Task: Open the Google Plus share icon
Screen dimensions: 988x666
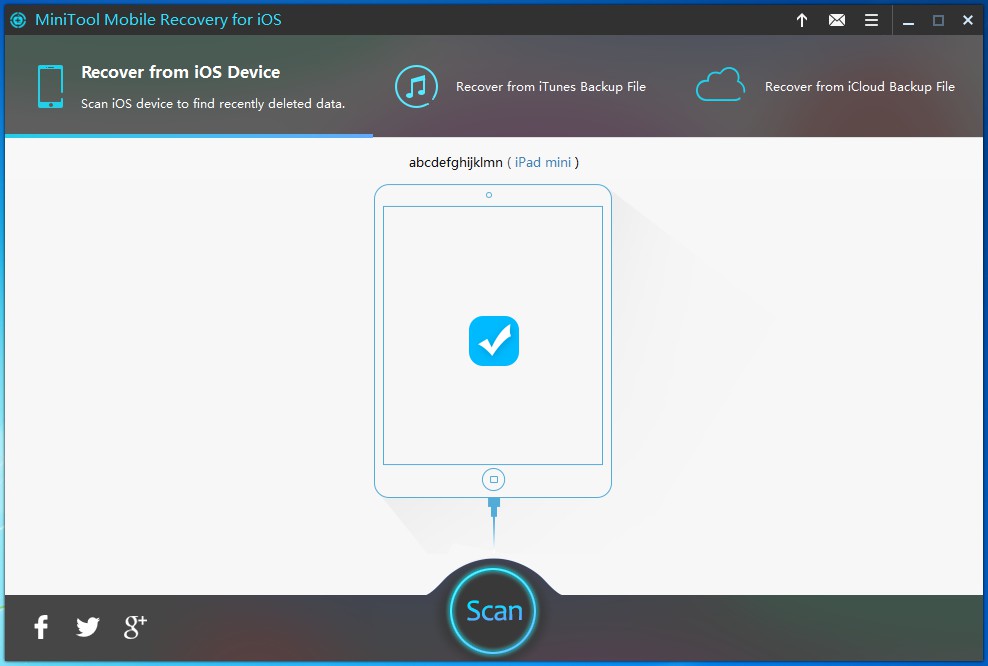Action: 135,627
